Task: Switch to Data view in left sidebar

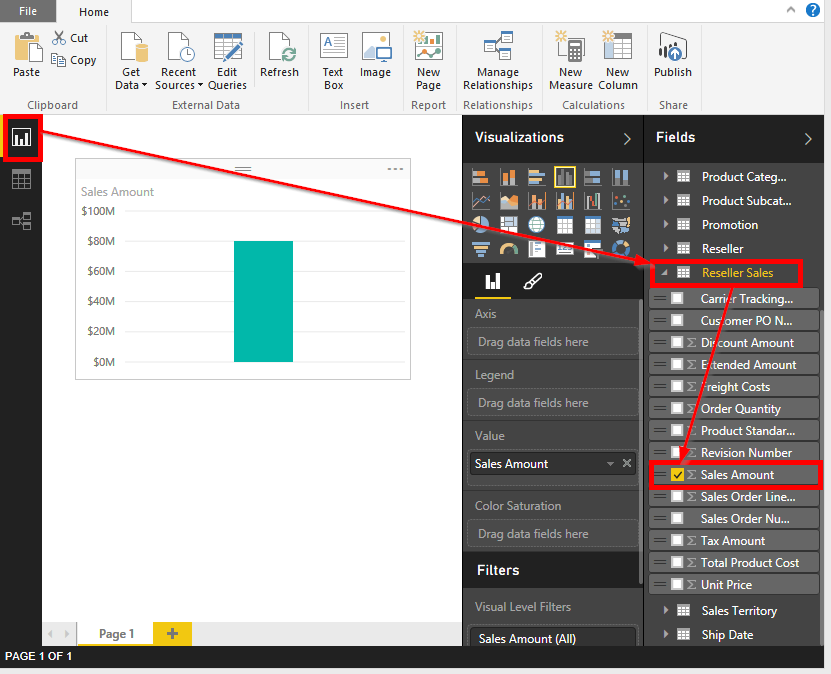Action: 21,179
